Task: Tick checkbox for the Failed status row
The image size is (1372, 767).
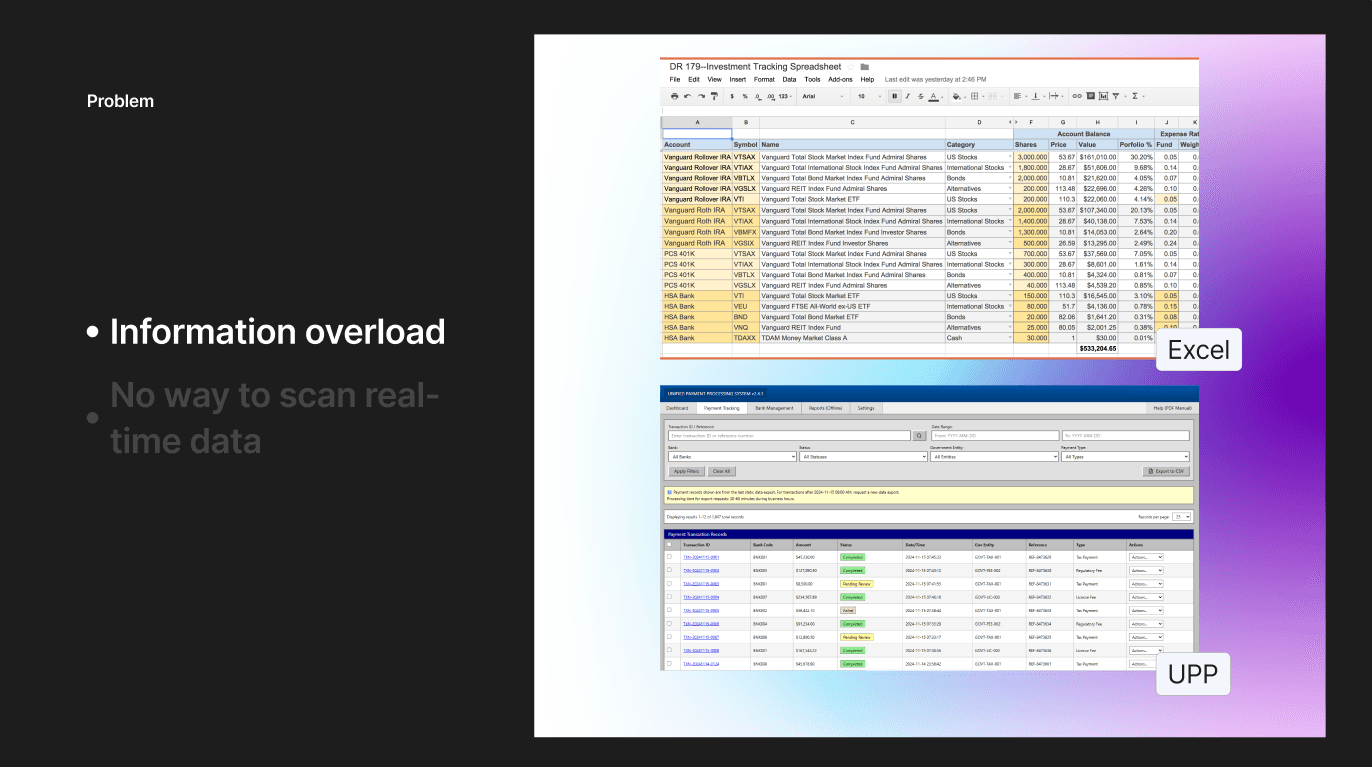Action: (x=670, y=609)
